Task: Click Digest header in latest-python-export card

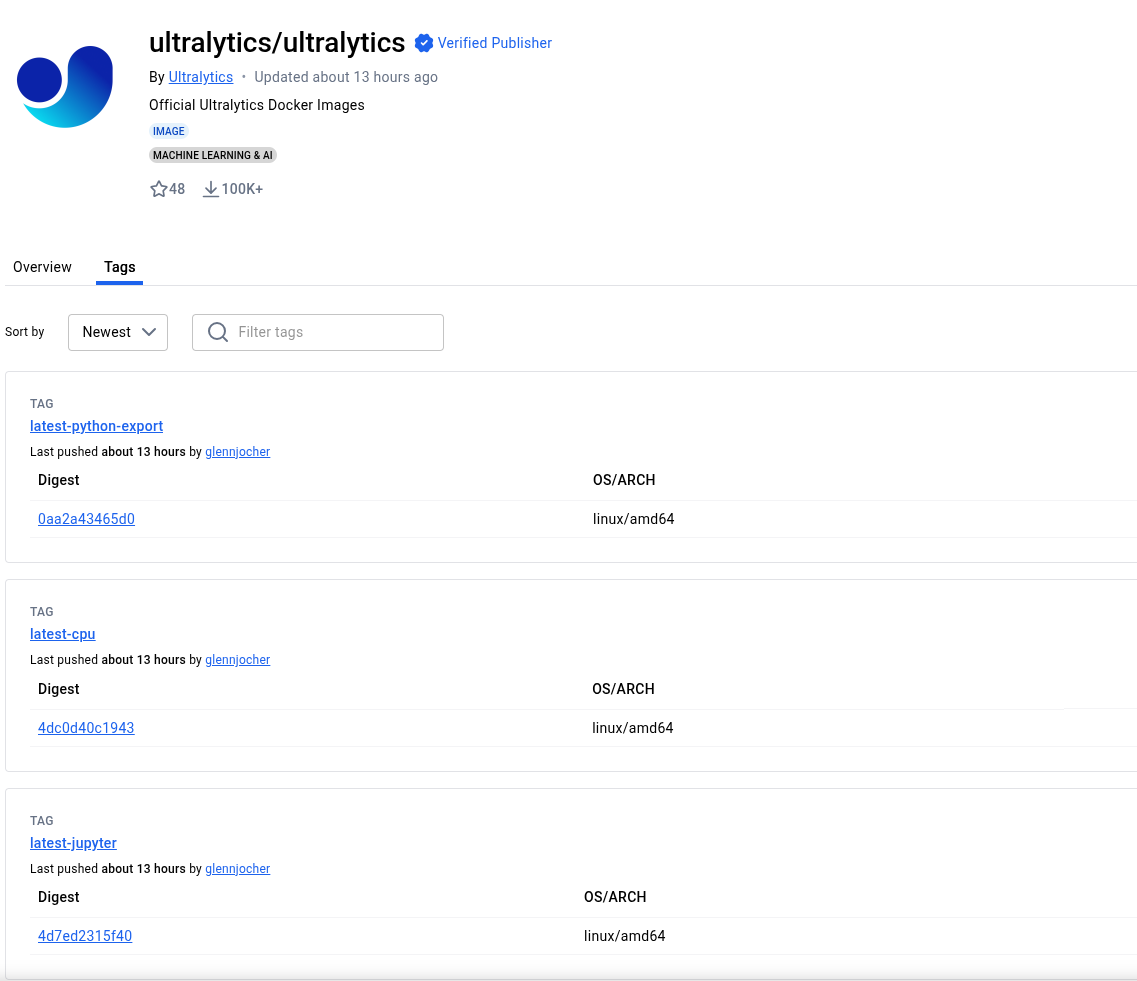Action: point(59,480)
